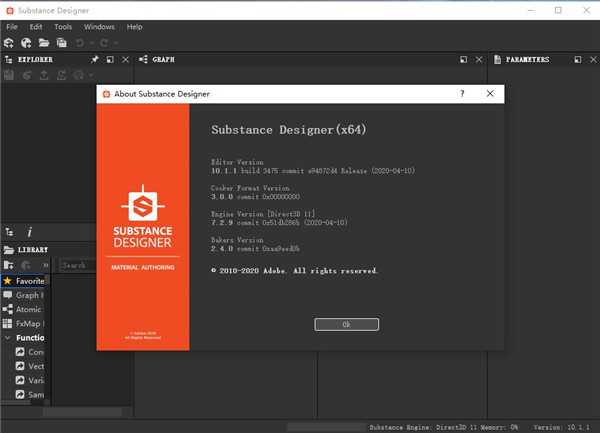This screenshot has width=600, height=433.
Task: Click the open folder toolbar icon
Action: (x=44, y=43)
